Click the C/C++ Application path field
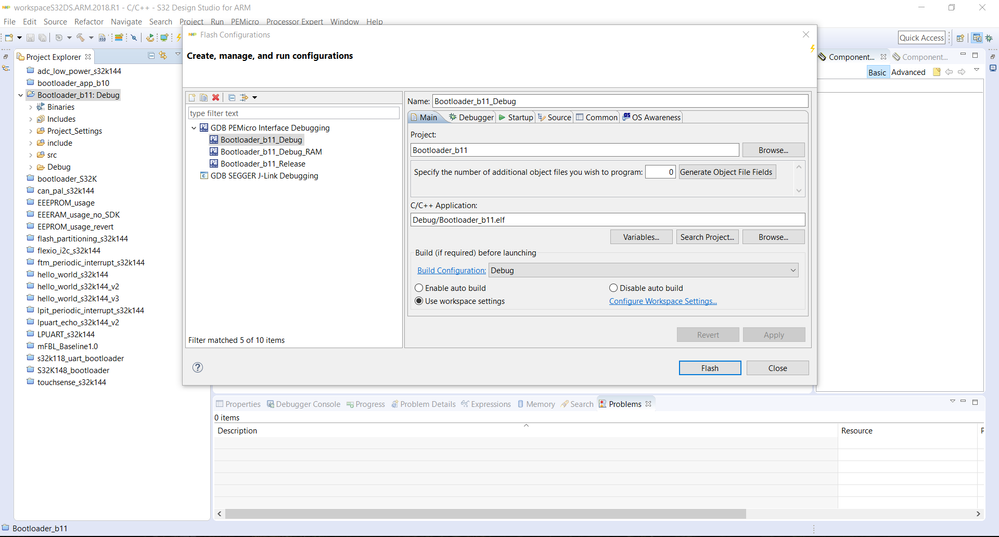The image size is (999, 537). coord(608,220)
